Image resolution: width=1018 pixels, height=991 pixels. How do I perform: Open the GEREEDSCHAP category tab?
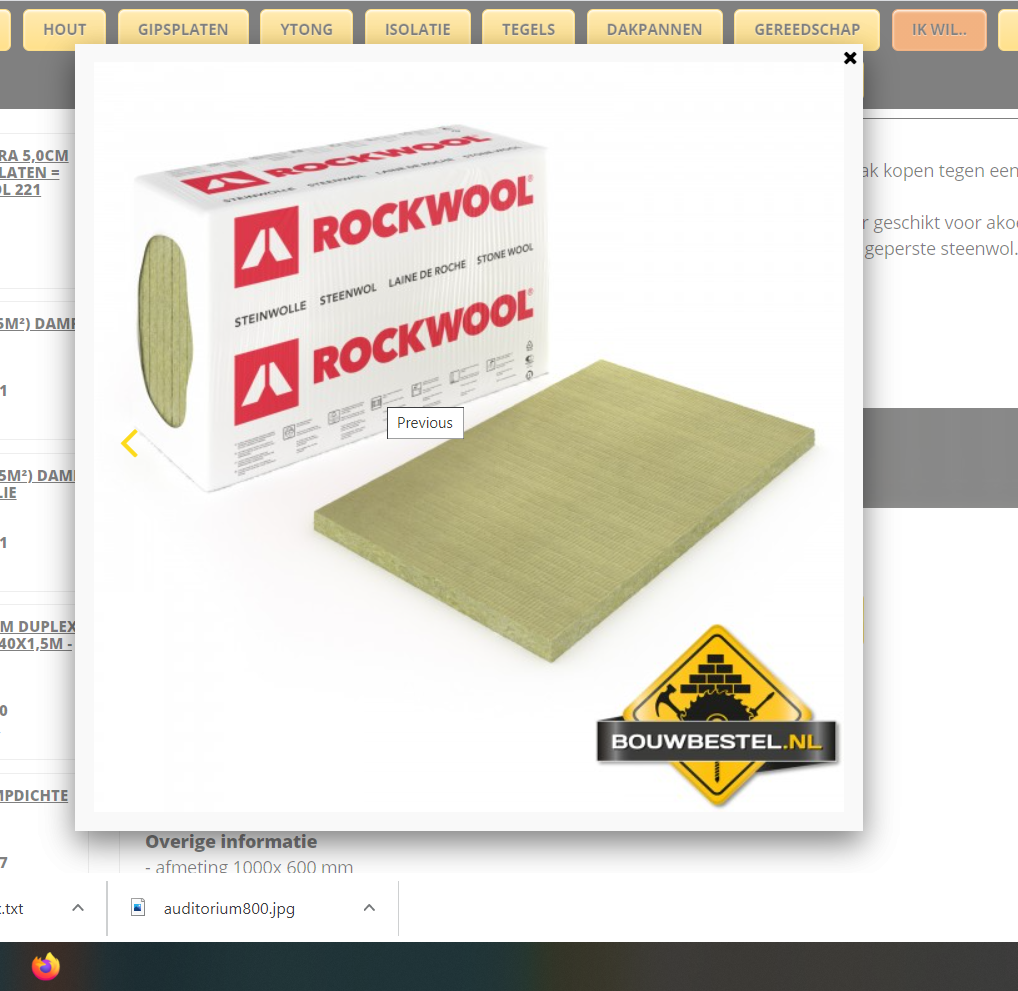pos(807,30)
